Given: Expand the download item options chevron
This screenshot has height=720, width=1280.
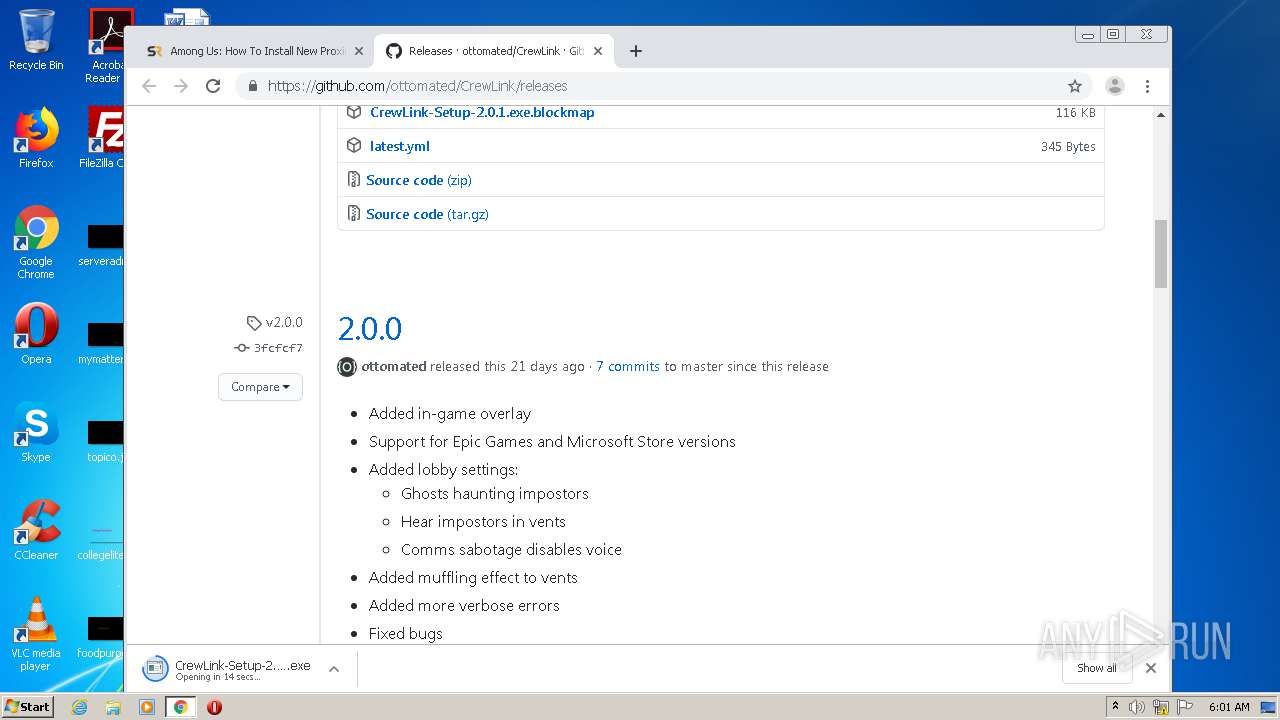Looking at the screenshot, I should (x=334, y=669).
